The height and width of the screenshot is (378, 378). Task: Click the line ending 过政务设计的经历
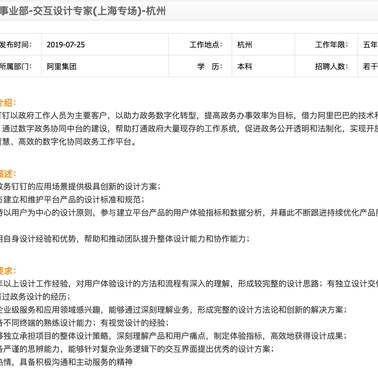point(35,296)
